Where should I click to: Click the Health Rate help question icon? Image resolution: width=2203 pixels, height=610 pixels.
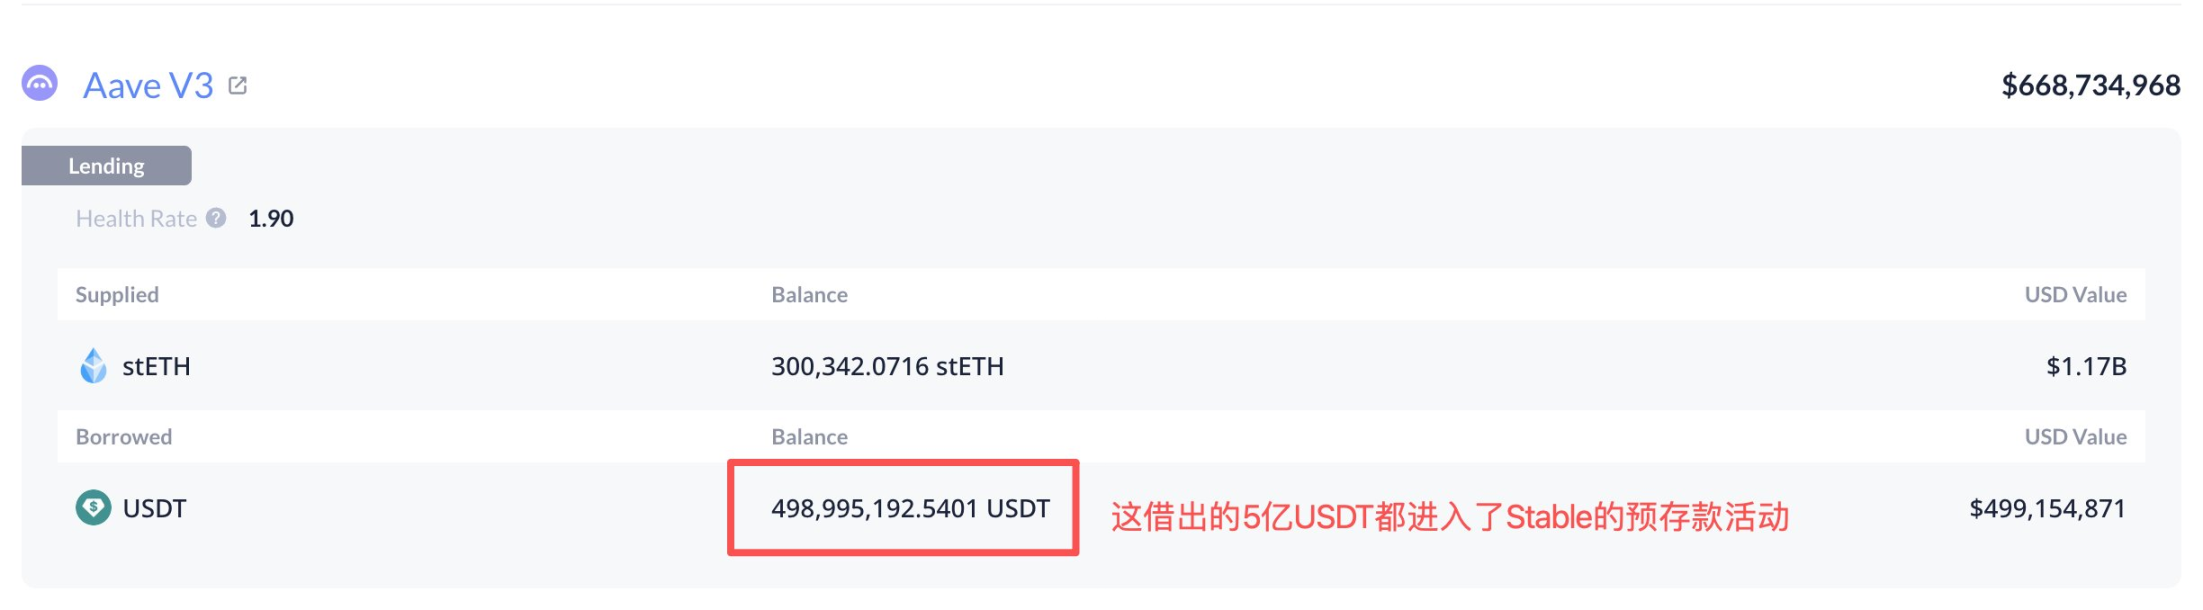point(216,218)
